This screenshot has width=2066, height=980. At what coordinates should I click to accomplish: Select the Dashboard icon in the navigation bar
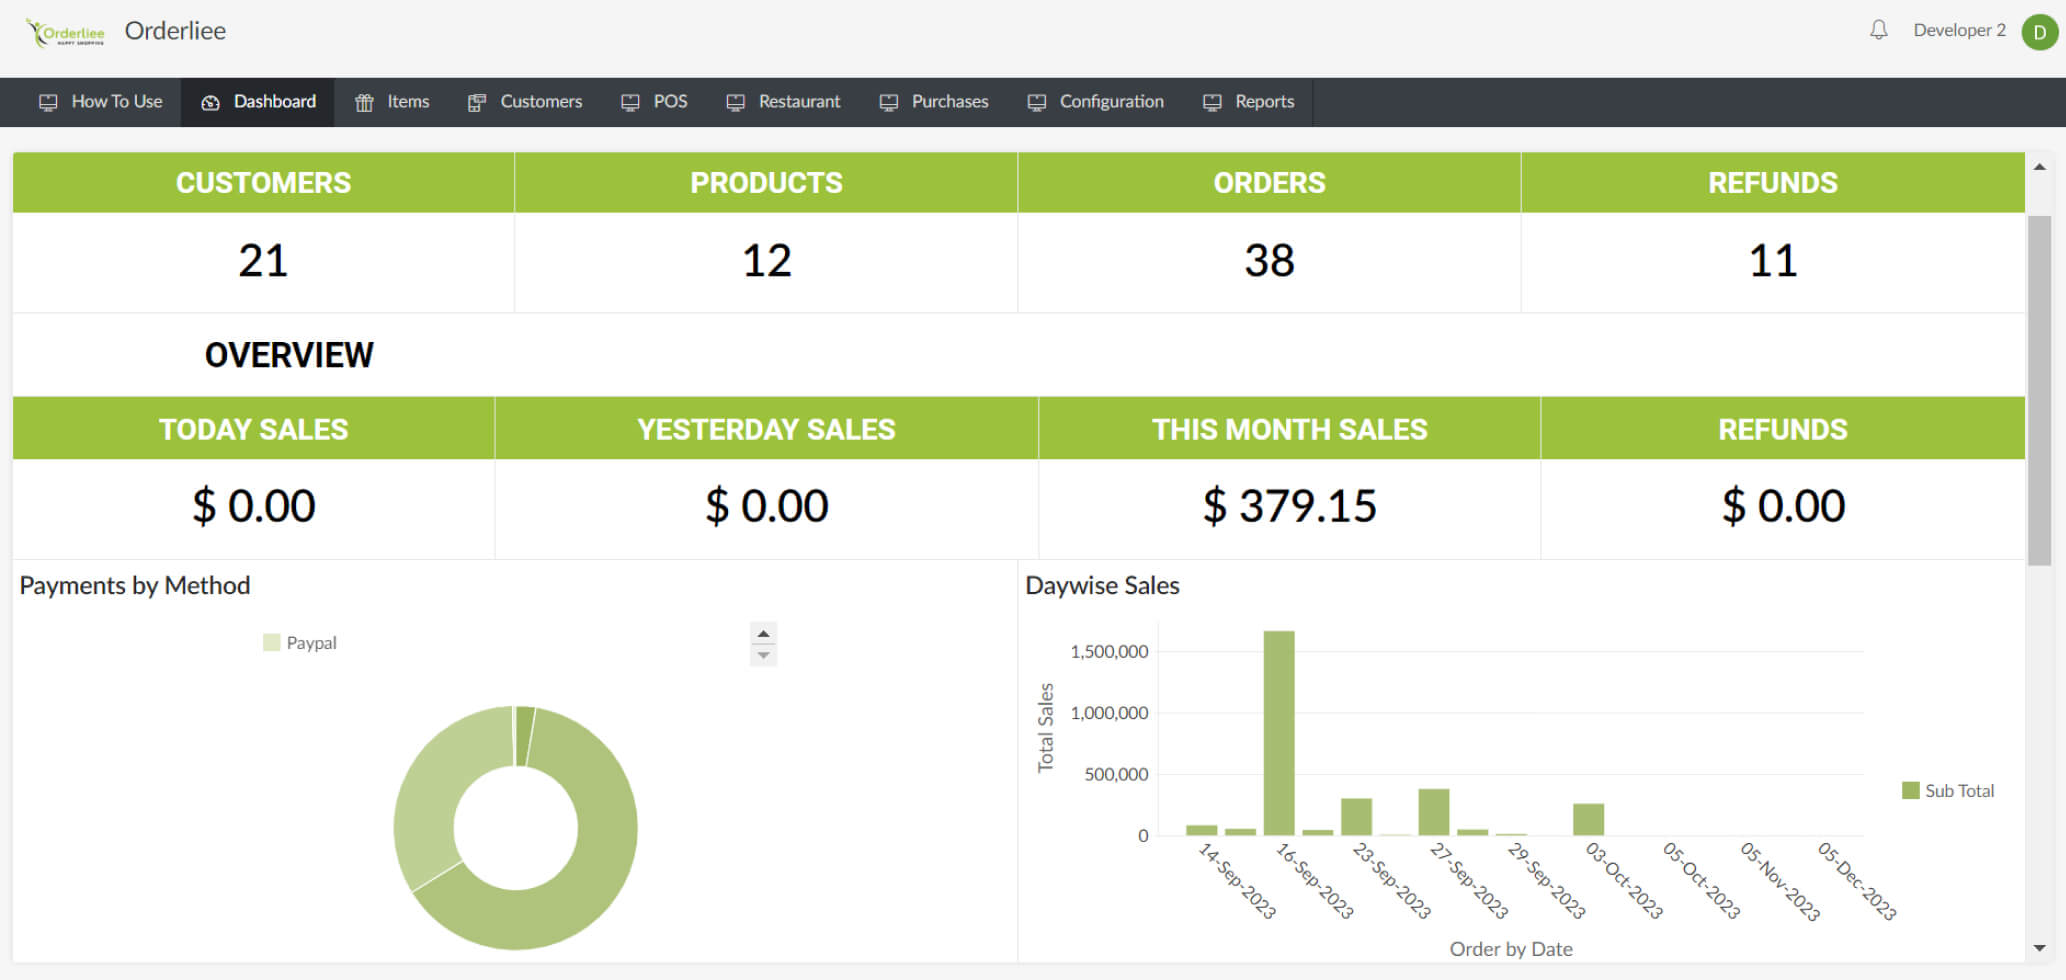211,101
